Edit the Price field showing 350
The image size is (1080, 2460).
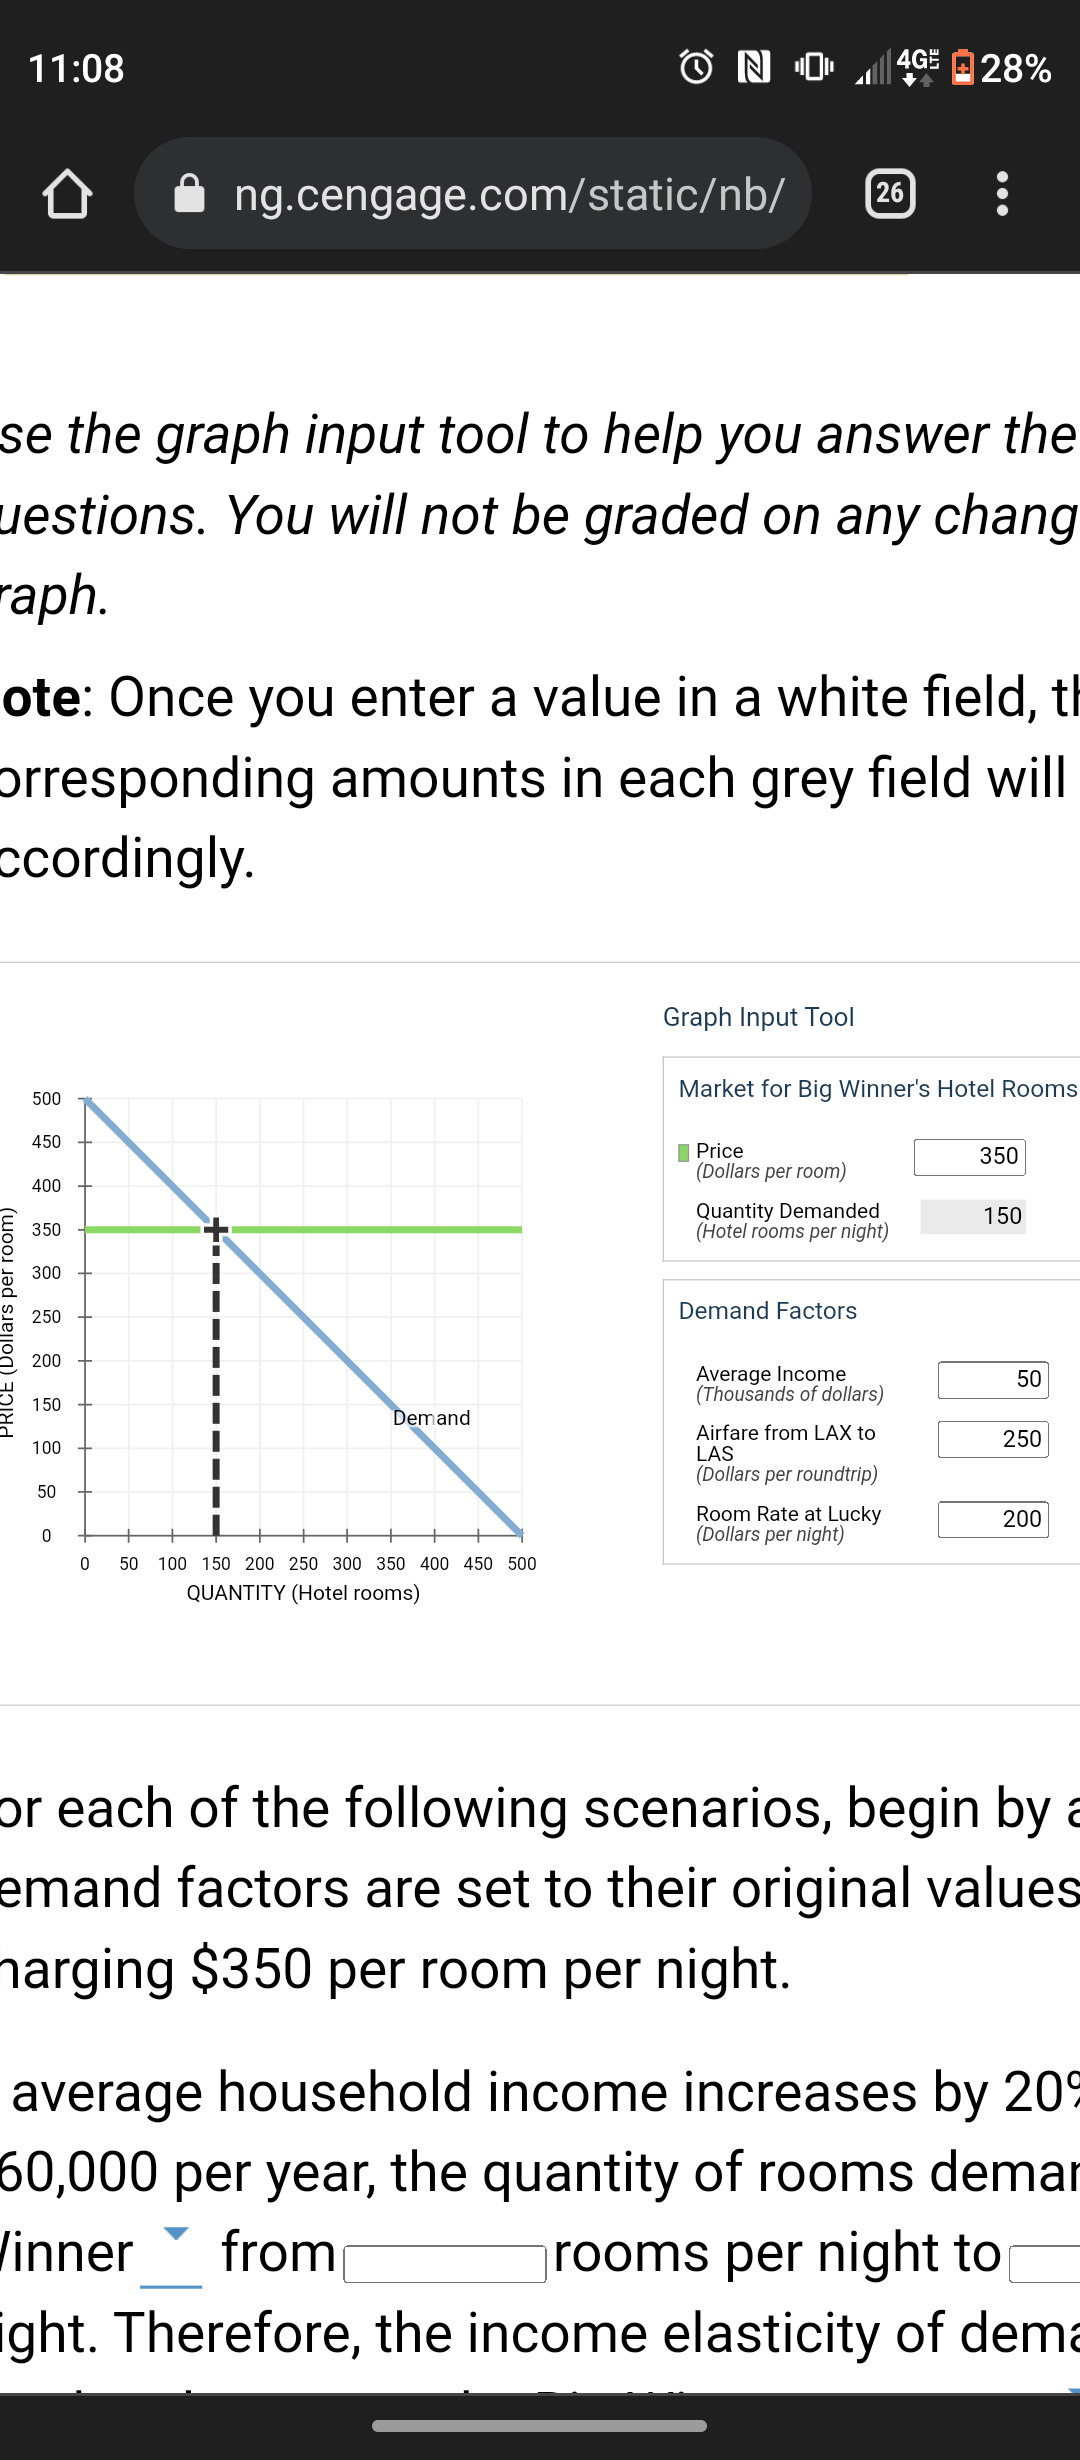pos(969,1156)
